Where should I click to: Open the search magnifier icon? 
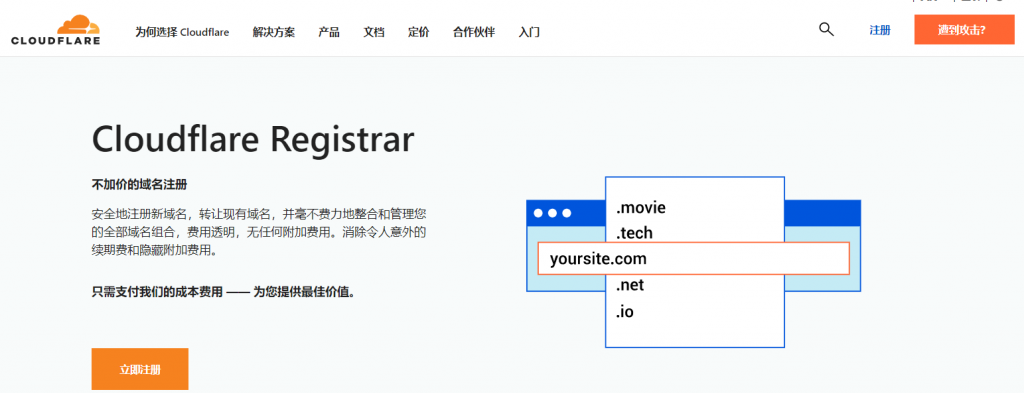(x=826, y=29)
